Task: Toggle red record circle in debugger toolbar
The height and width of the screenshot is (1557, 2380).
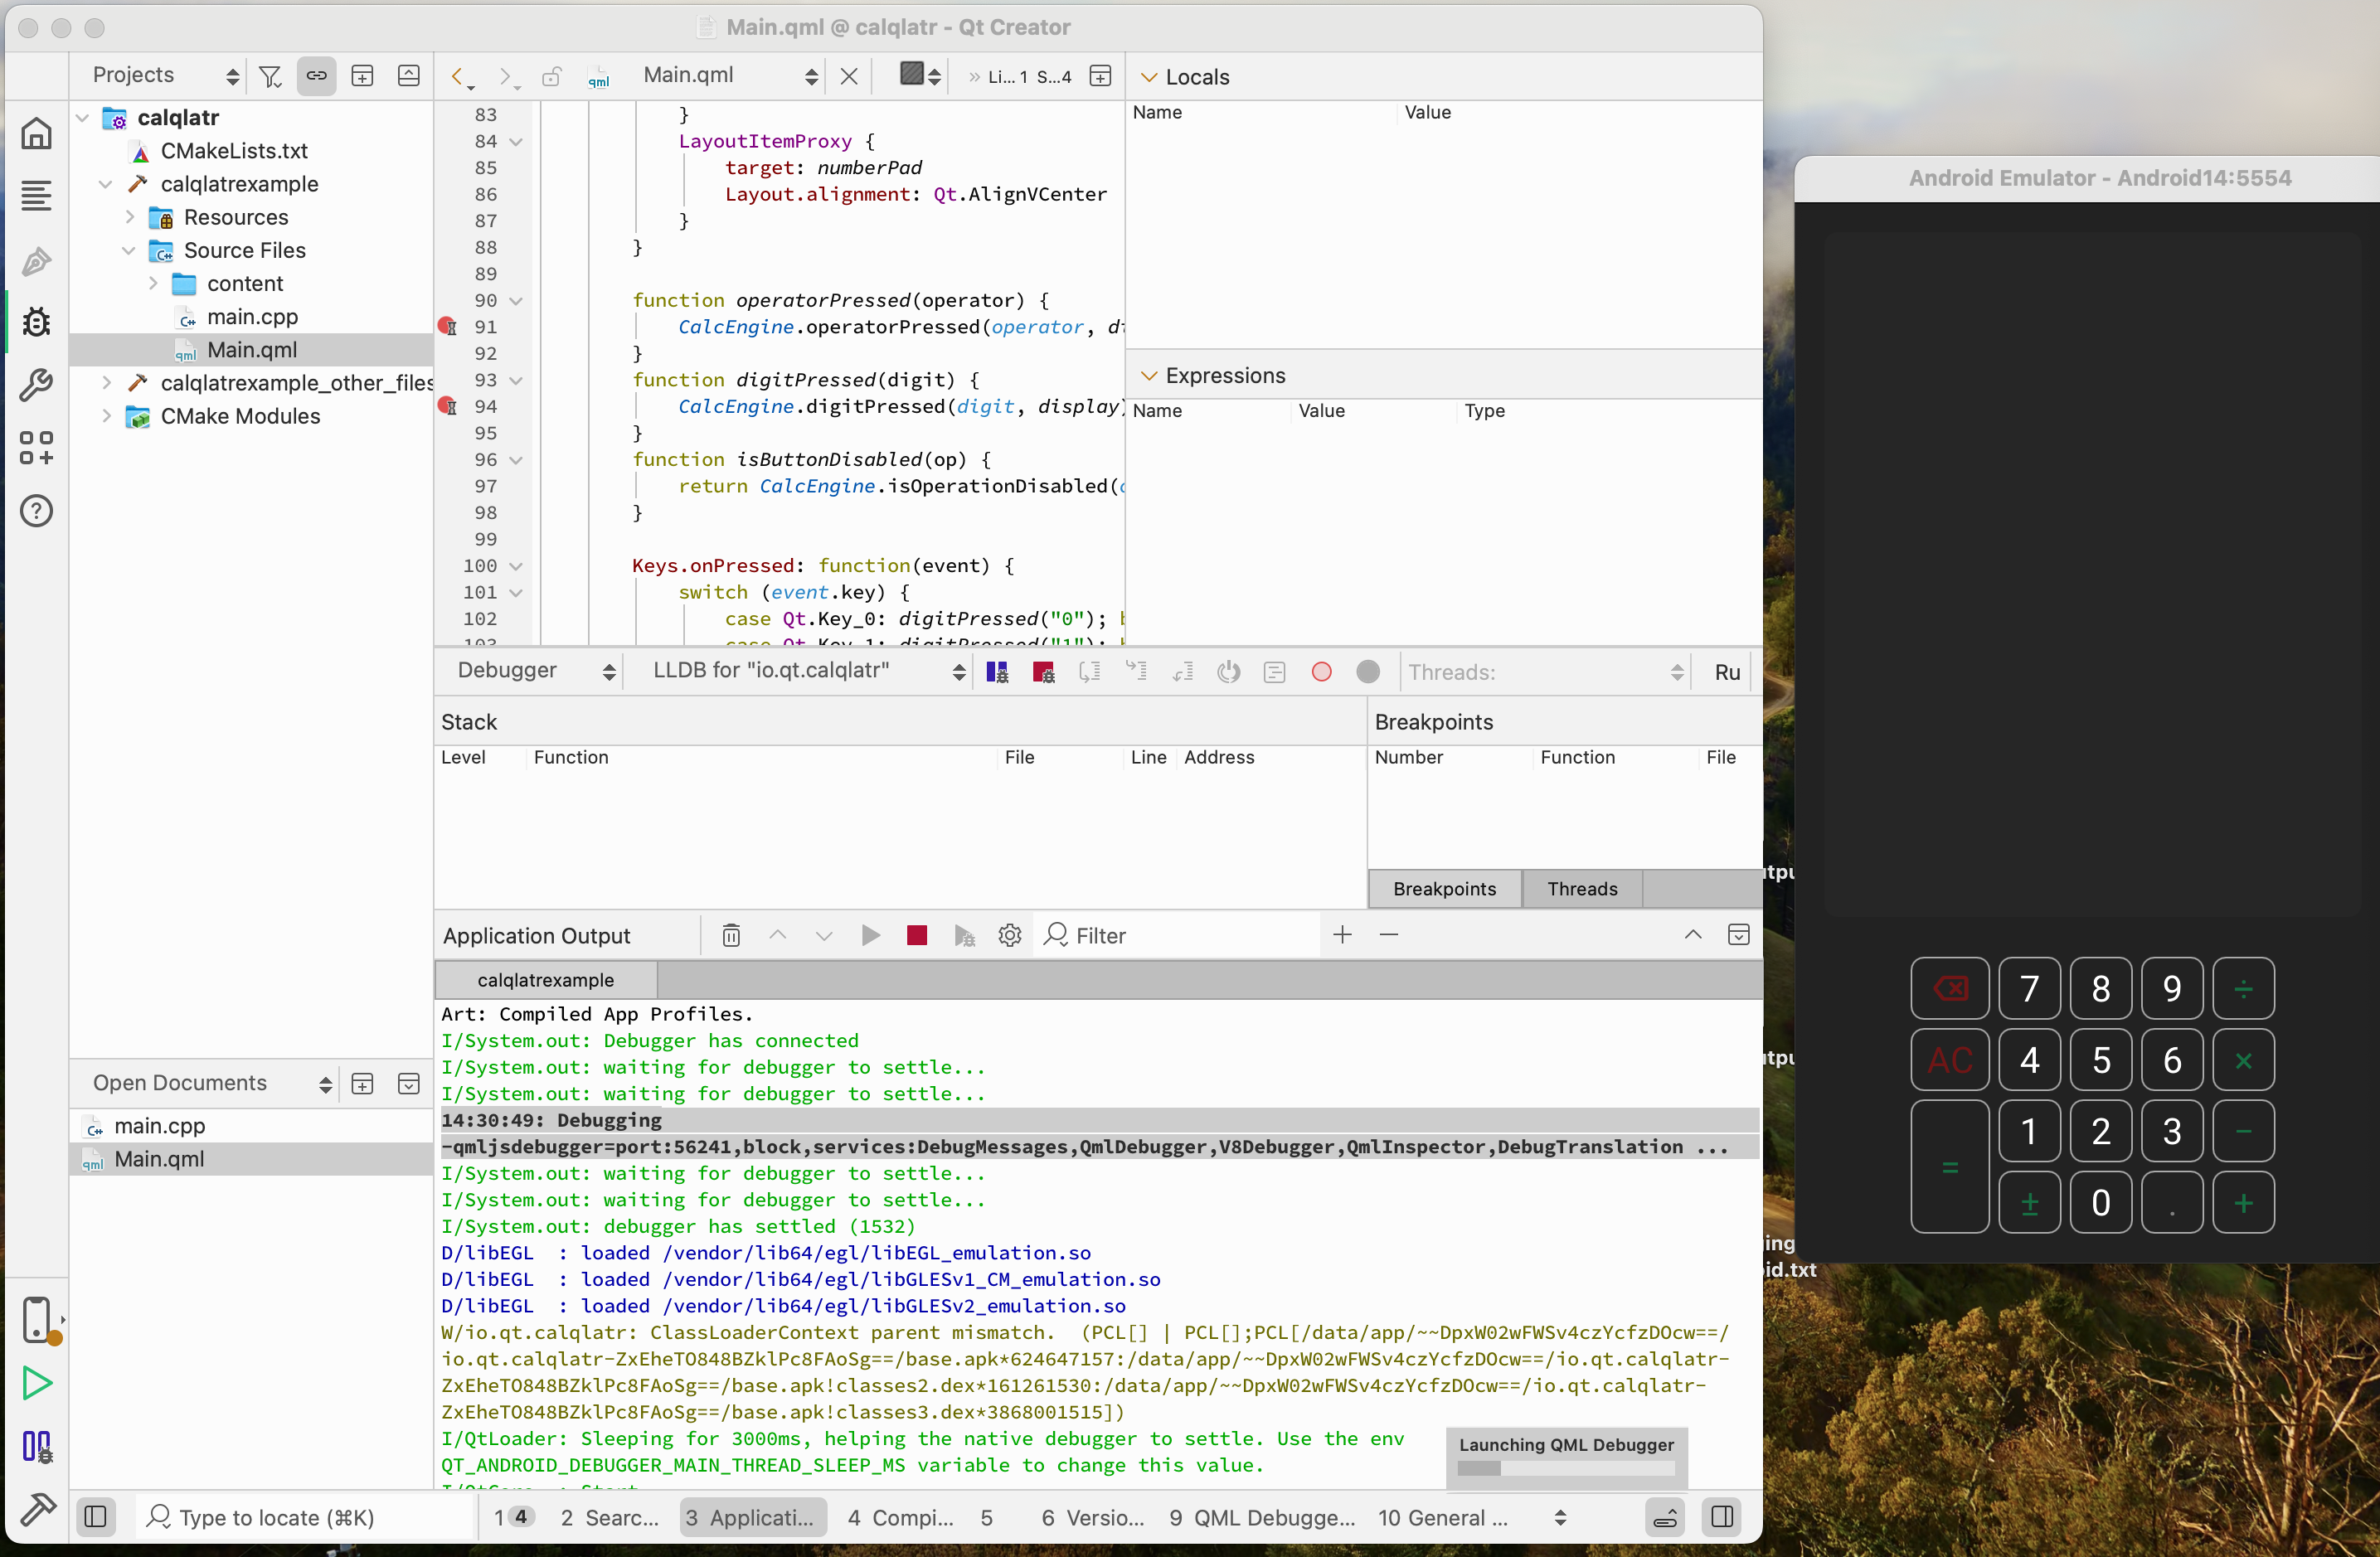Action: pos(1321,672)
